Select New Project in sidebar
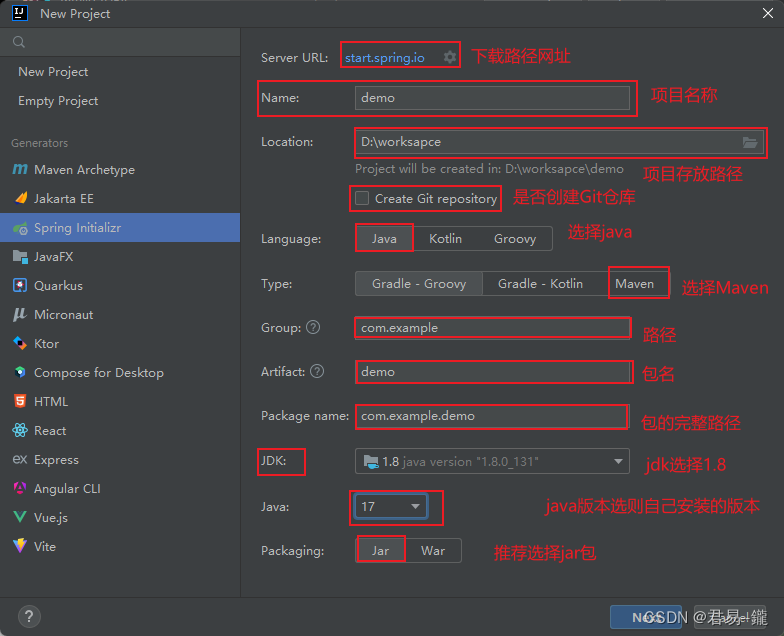This screenshot has width=784, height=636. pos(120,72)
